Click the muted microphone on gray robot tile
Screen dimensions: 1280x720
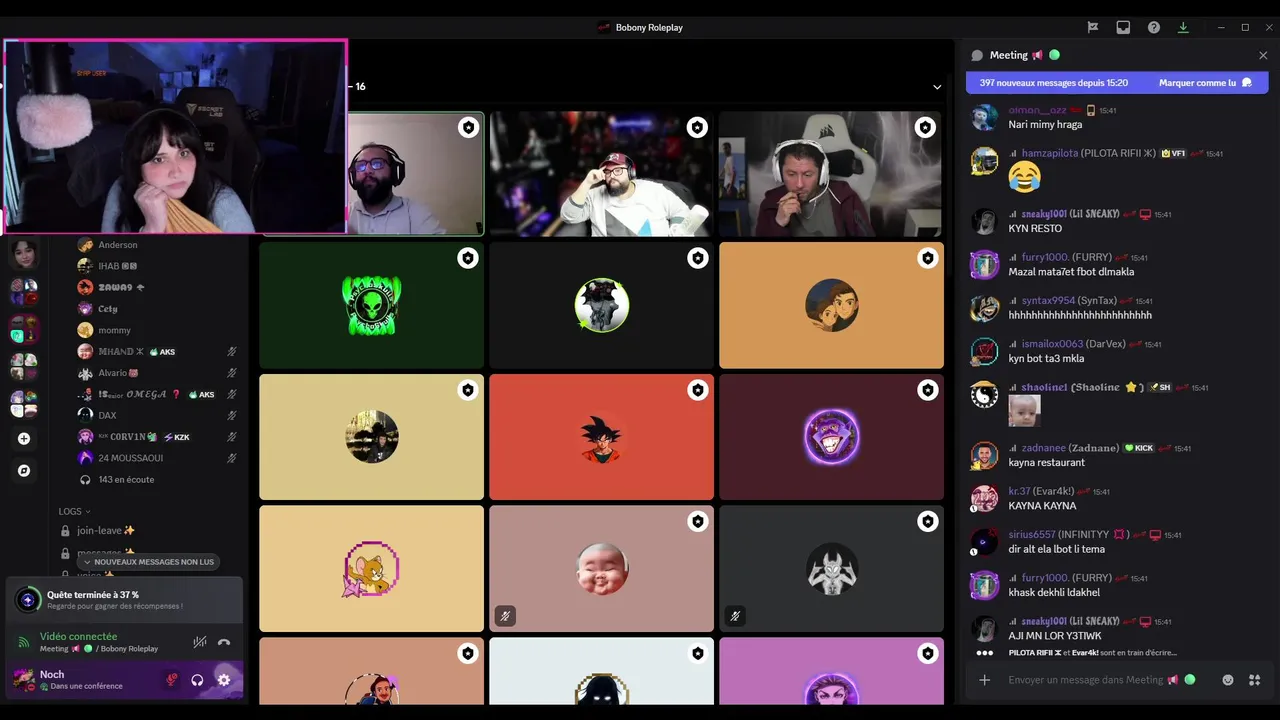735,616
